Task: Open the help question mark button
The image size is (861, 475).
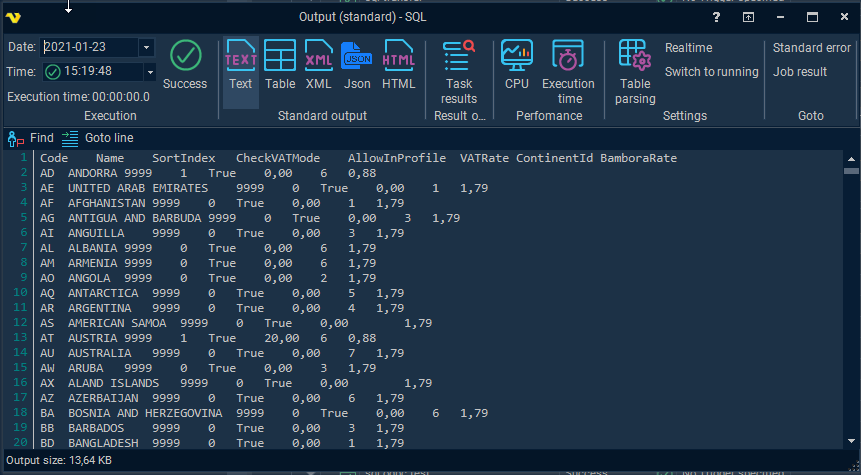Action: pos(716,17)
